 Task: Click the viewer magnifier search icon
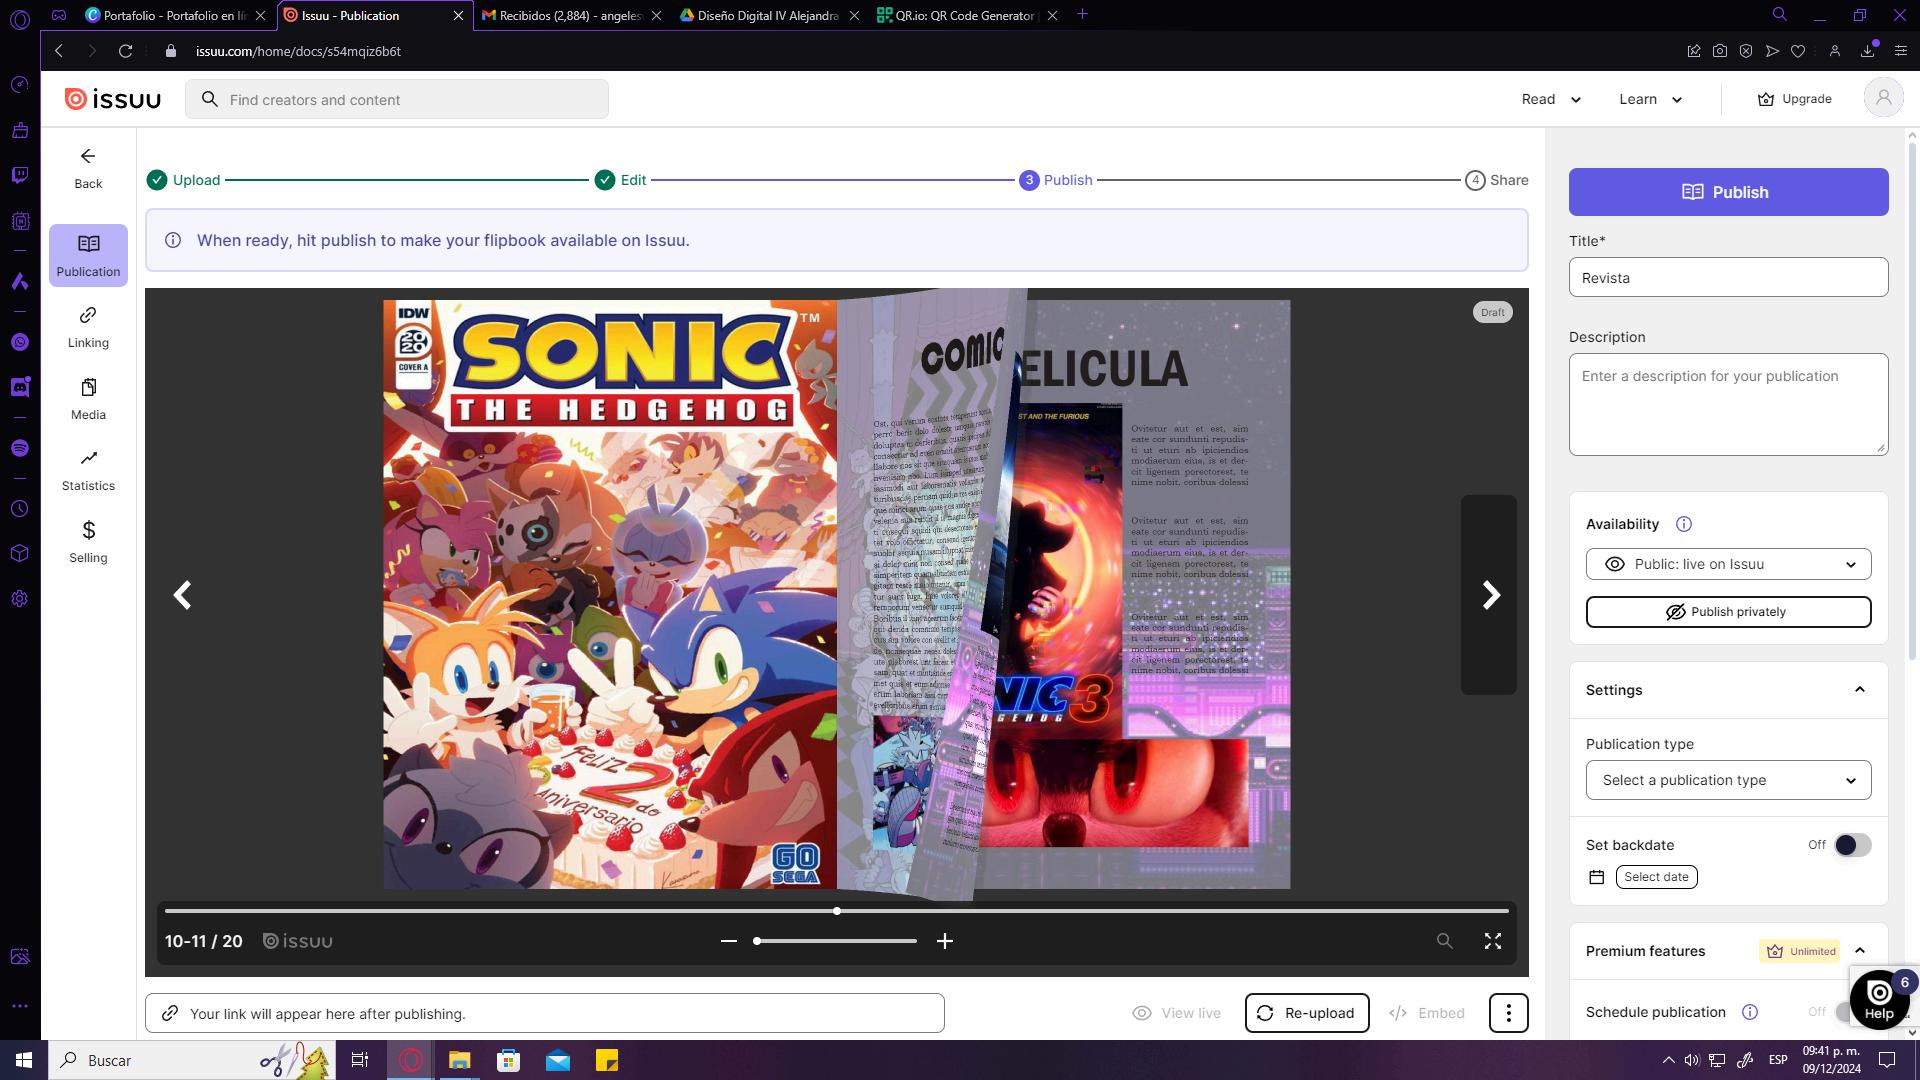click(x=1444, y=941)
